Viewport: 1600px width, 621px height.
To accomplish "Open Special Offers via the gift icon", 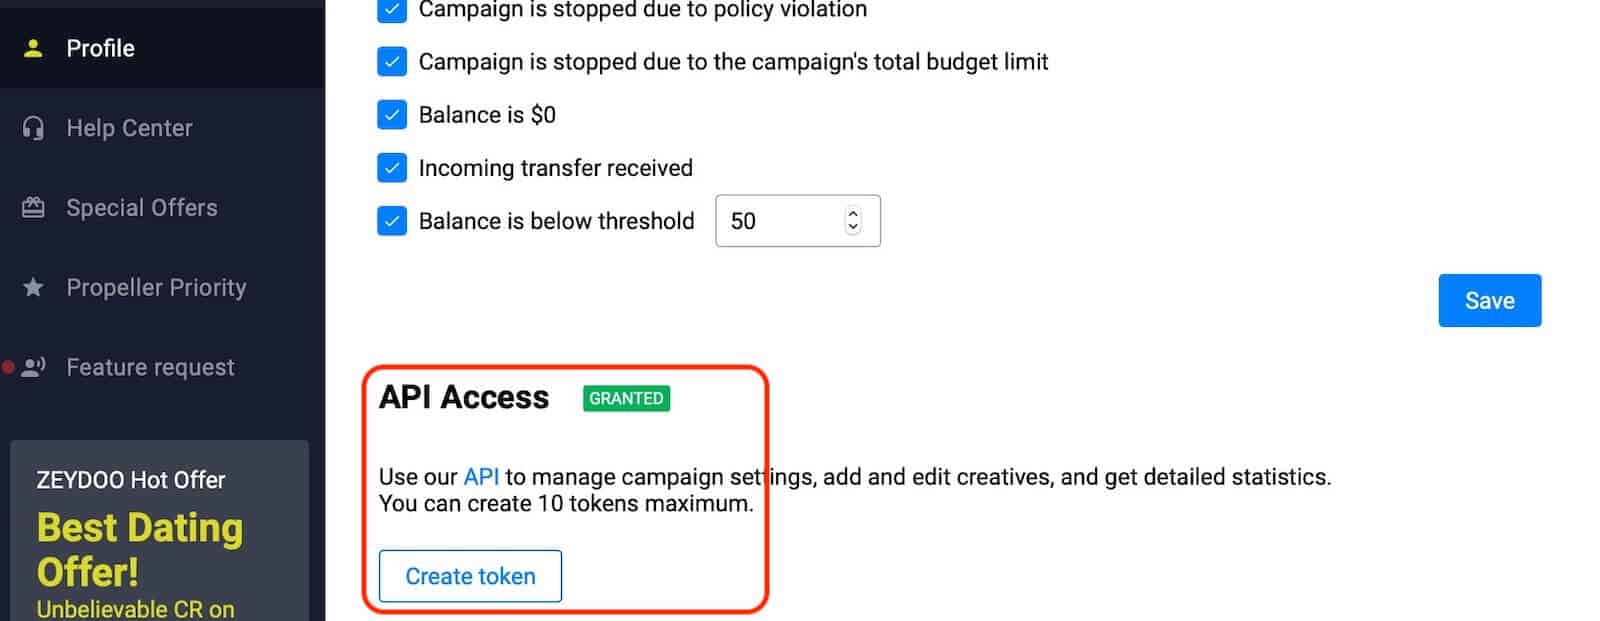I will point(33,207).
